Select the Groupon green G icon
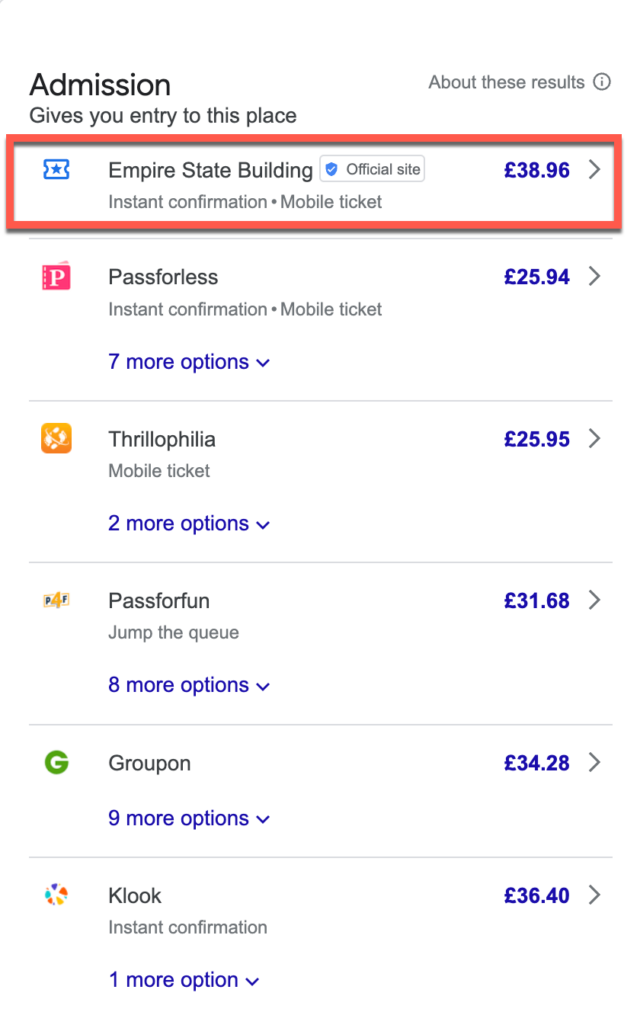This screenshot has width=640, height=1012. click(57, 763)
